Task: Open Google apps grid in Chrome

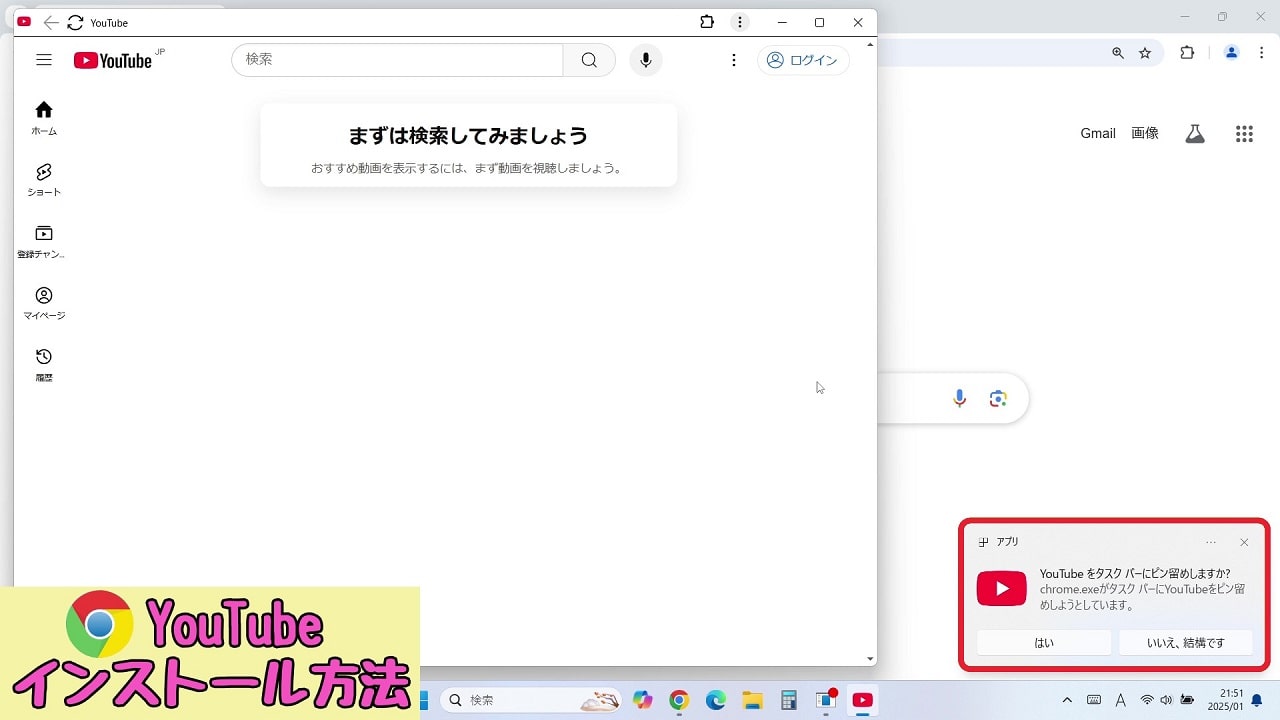Action: (1244, 134)
